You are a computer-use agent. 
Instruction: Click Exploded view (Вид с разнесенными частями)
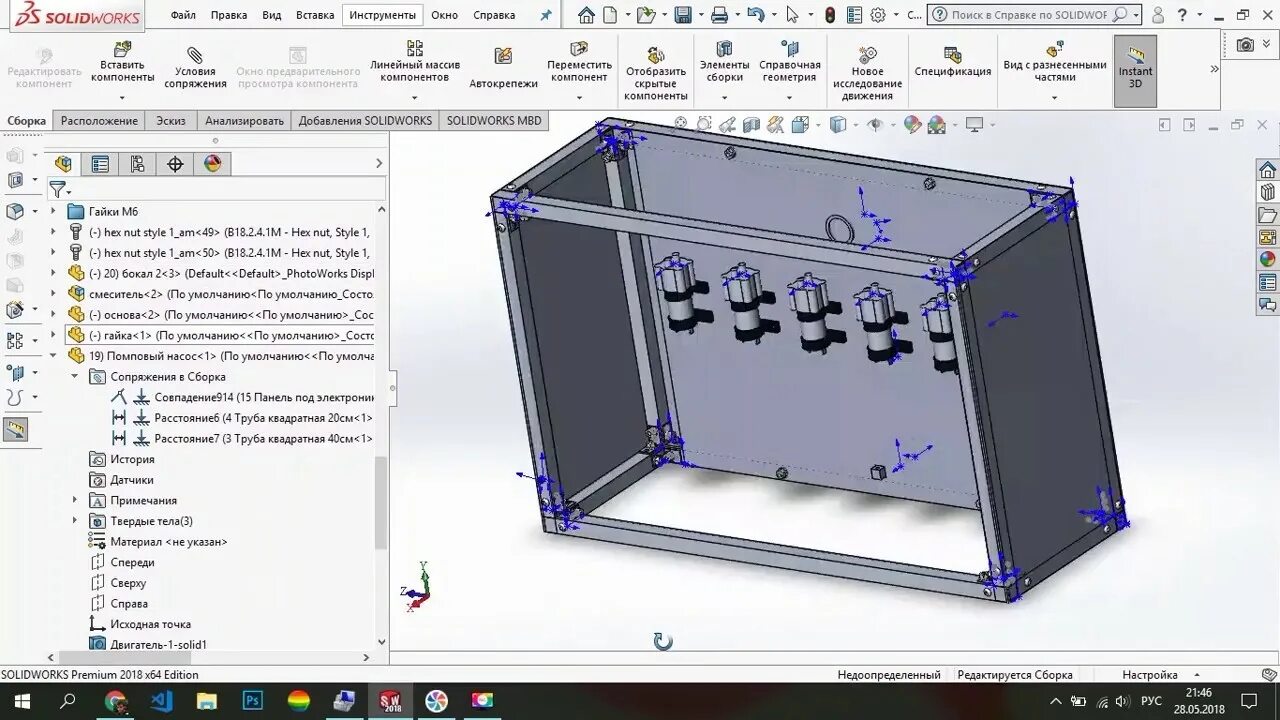click(x=1055, y=63)
